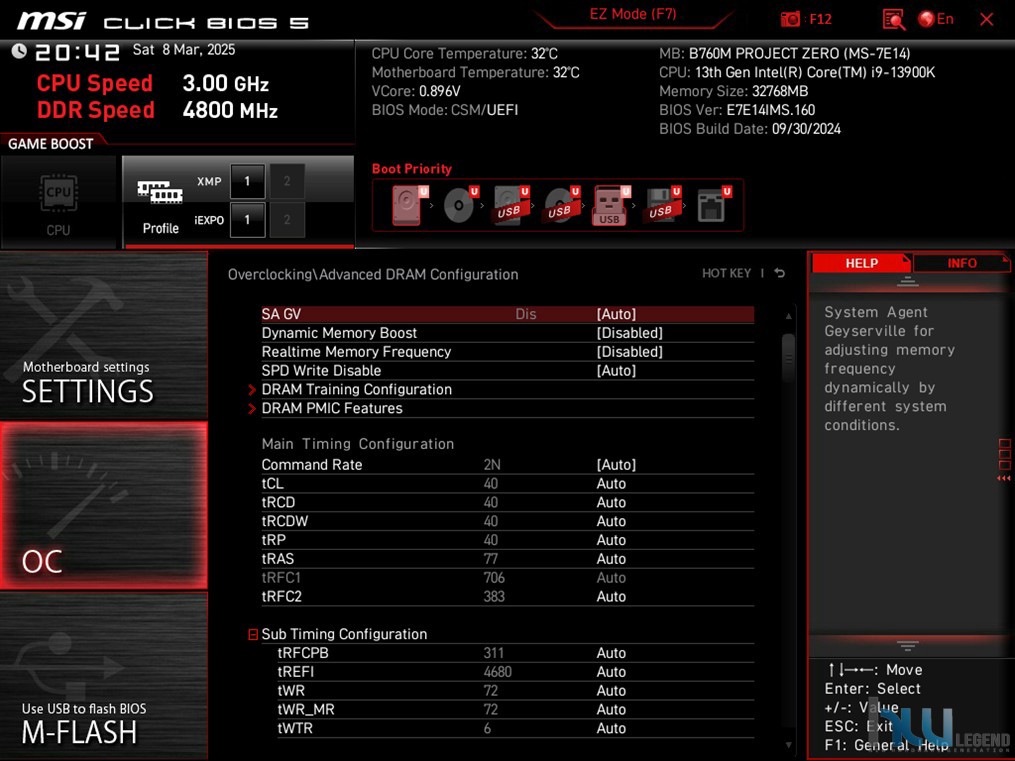Open the OC overclocking section
Viewport: 1015px width, 761px height.
104,505
